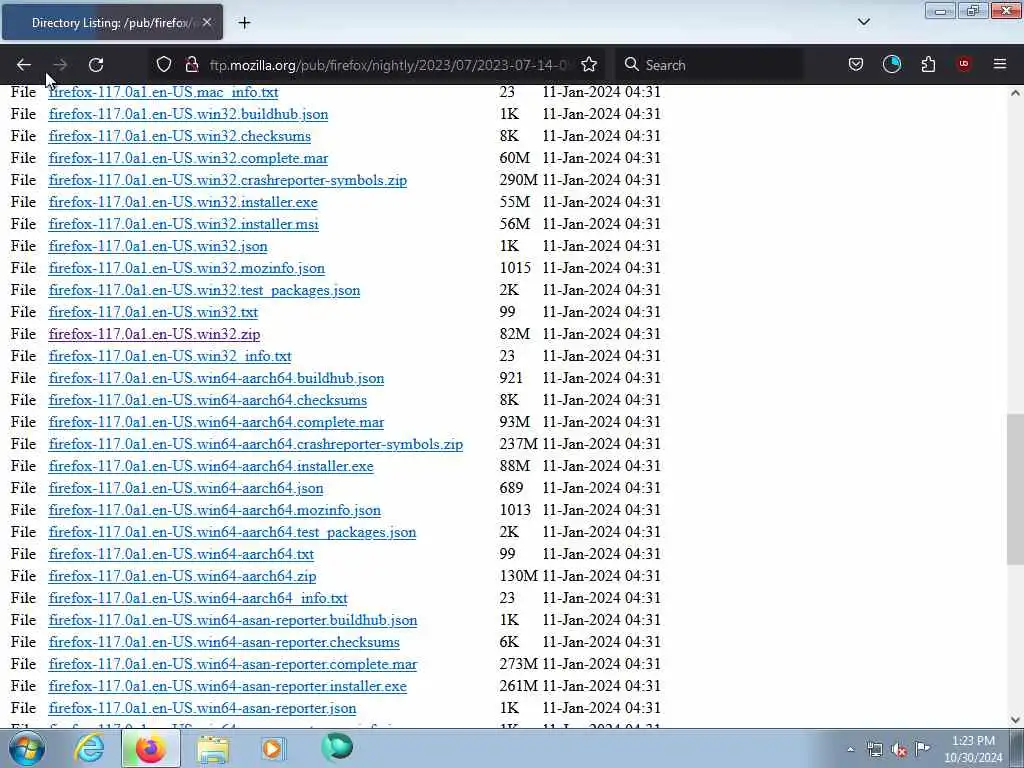Open the win64-aarch64.json link
Image resolution: width=1024 pixels, height=768 pixels.
click(x=185, y=488)
